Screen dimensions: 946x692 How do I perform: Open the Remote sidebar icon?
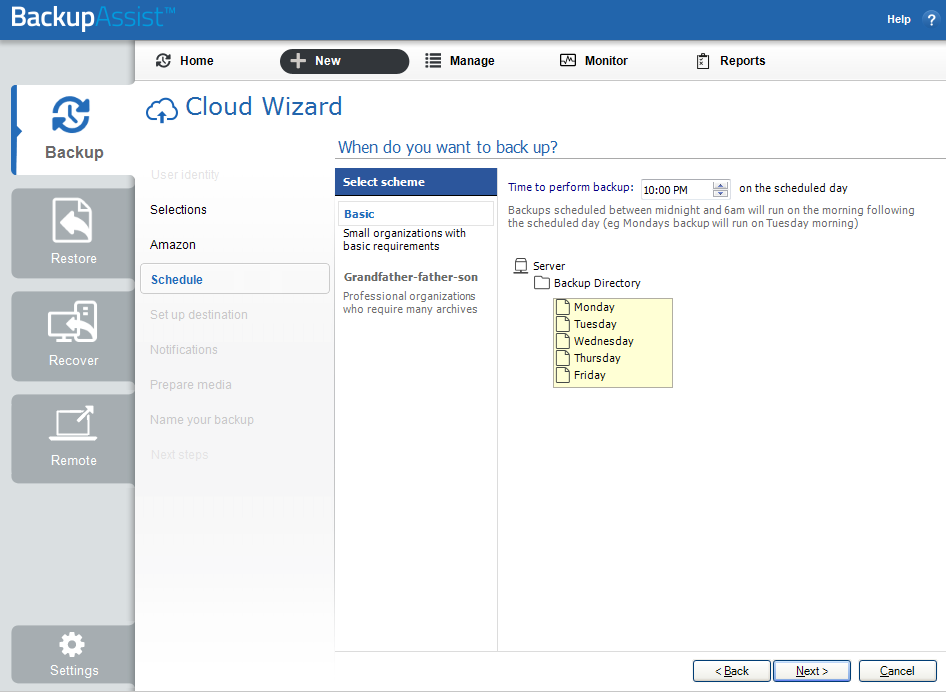(x=73, y=423)
